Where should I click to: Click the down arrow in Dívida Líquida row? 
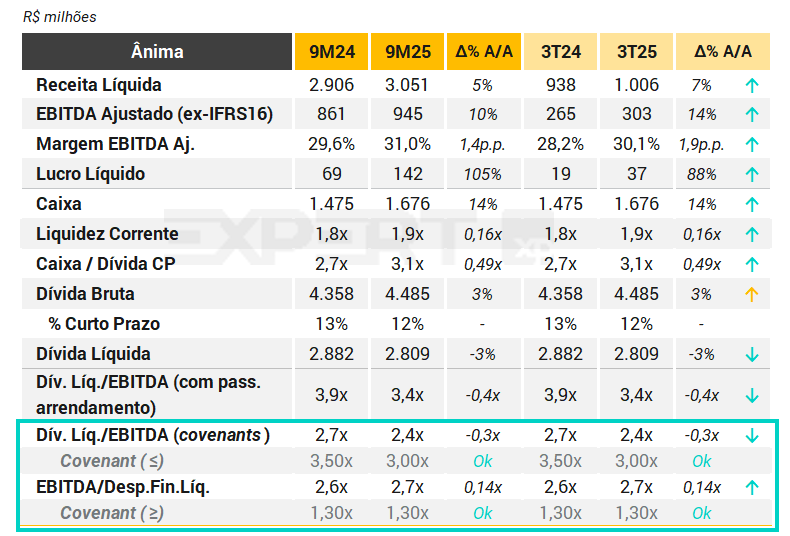[x=752, y=354]
